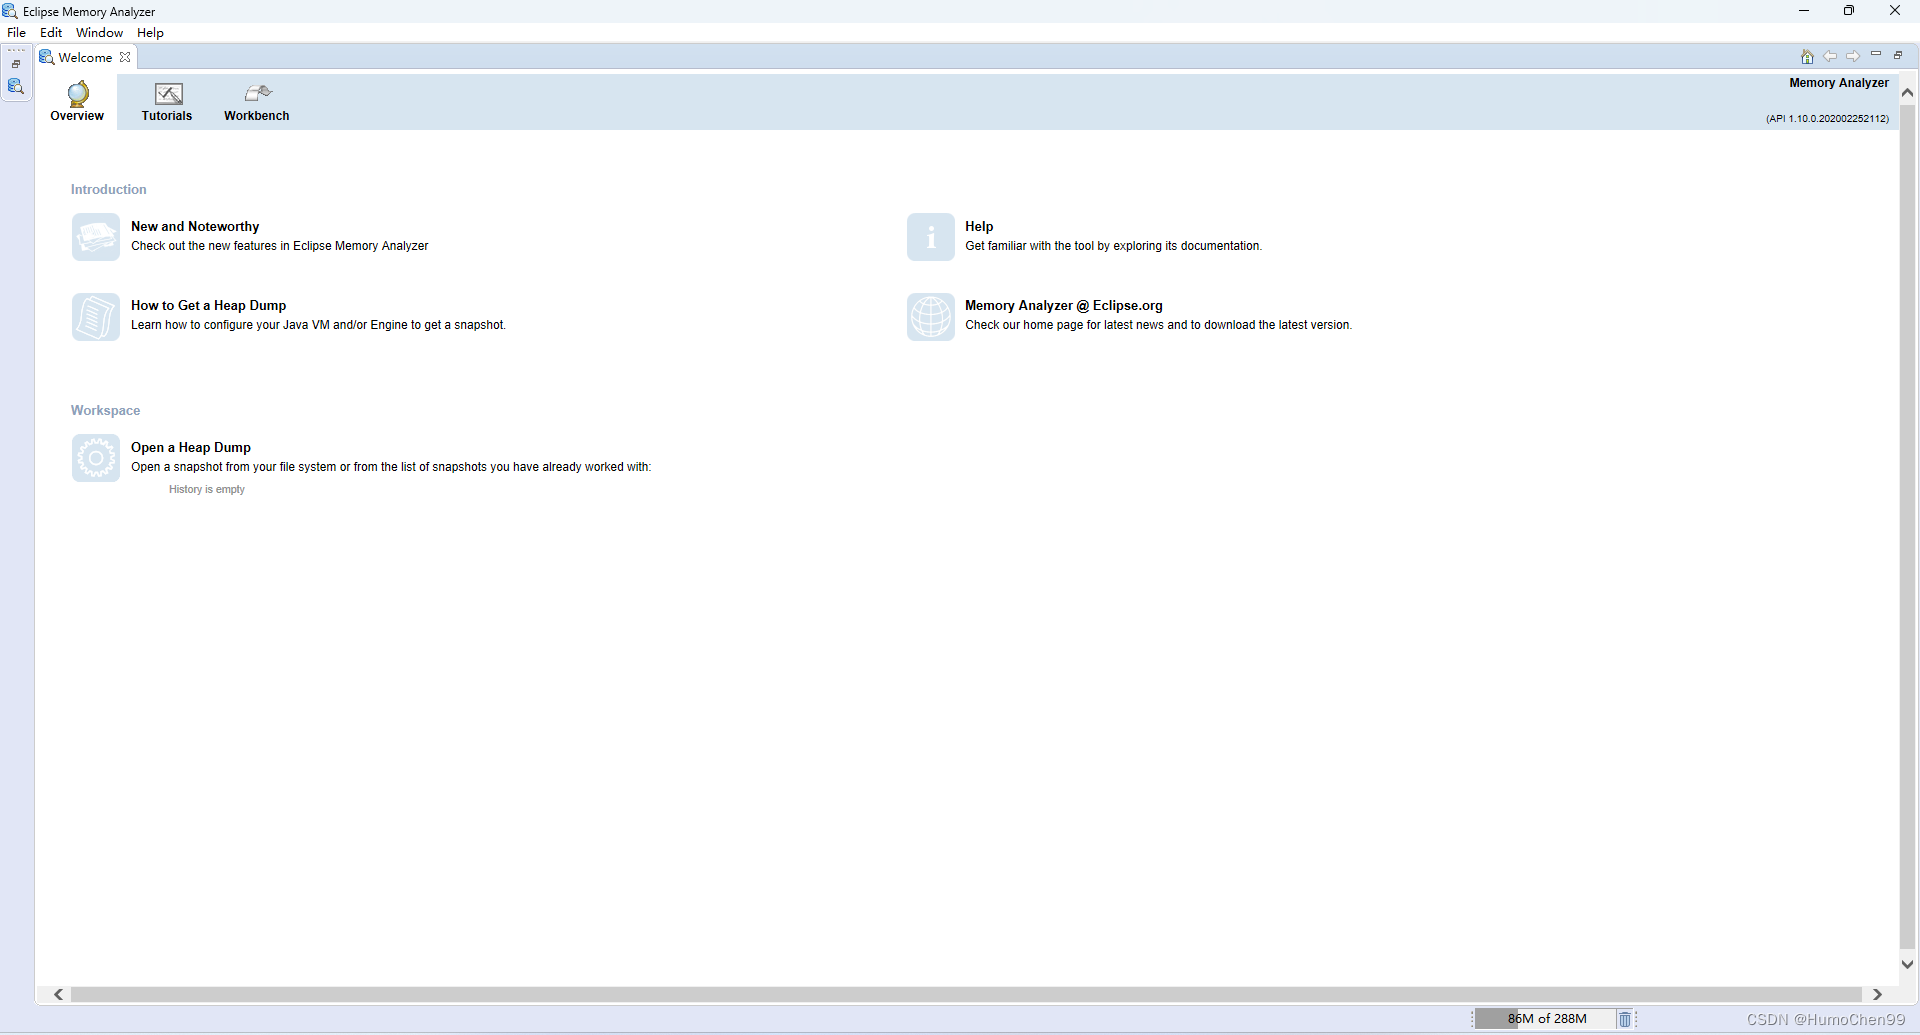This screenshot has height=1035, width=1920.
Task: Click "Learn how to configure your Java VM" text
Action: coord(318,325)
